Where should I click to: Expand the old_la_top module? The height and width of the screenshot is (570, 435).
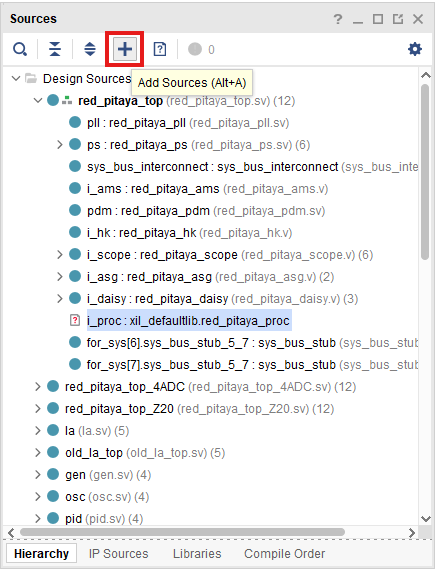point(38,453)
